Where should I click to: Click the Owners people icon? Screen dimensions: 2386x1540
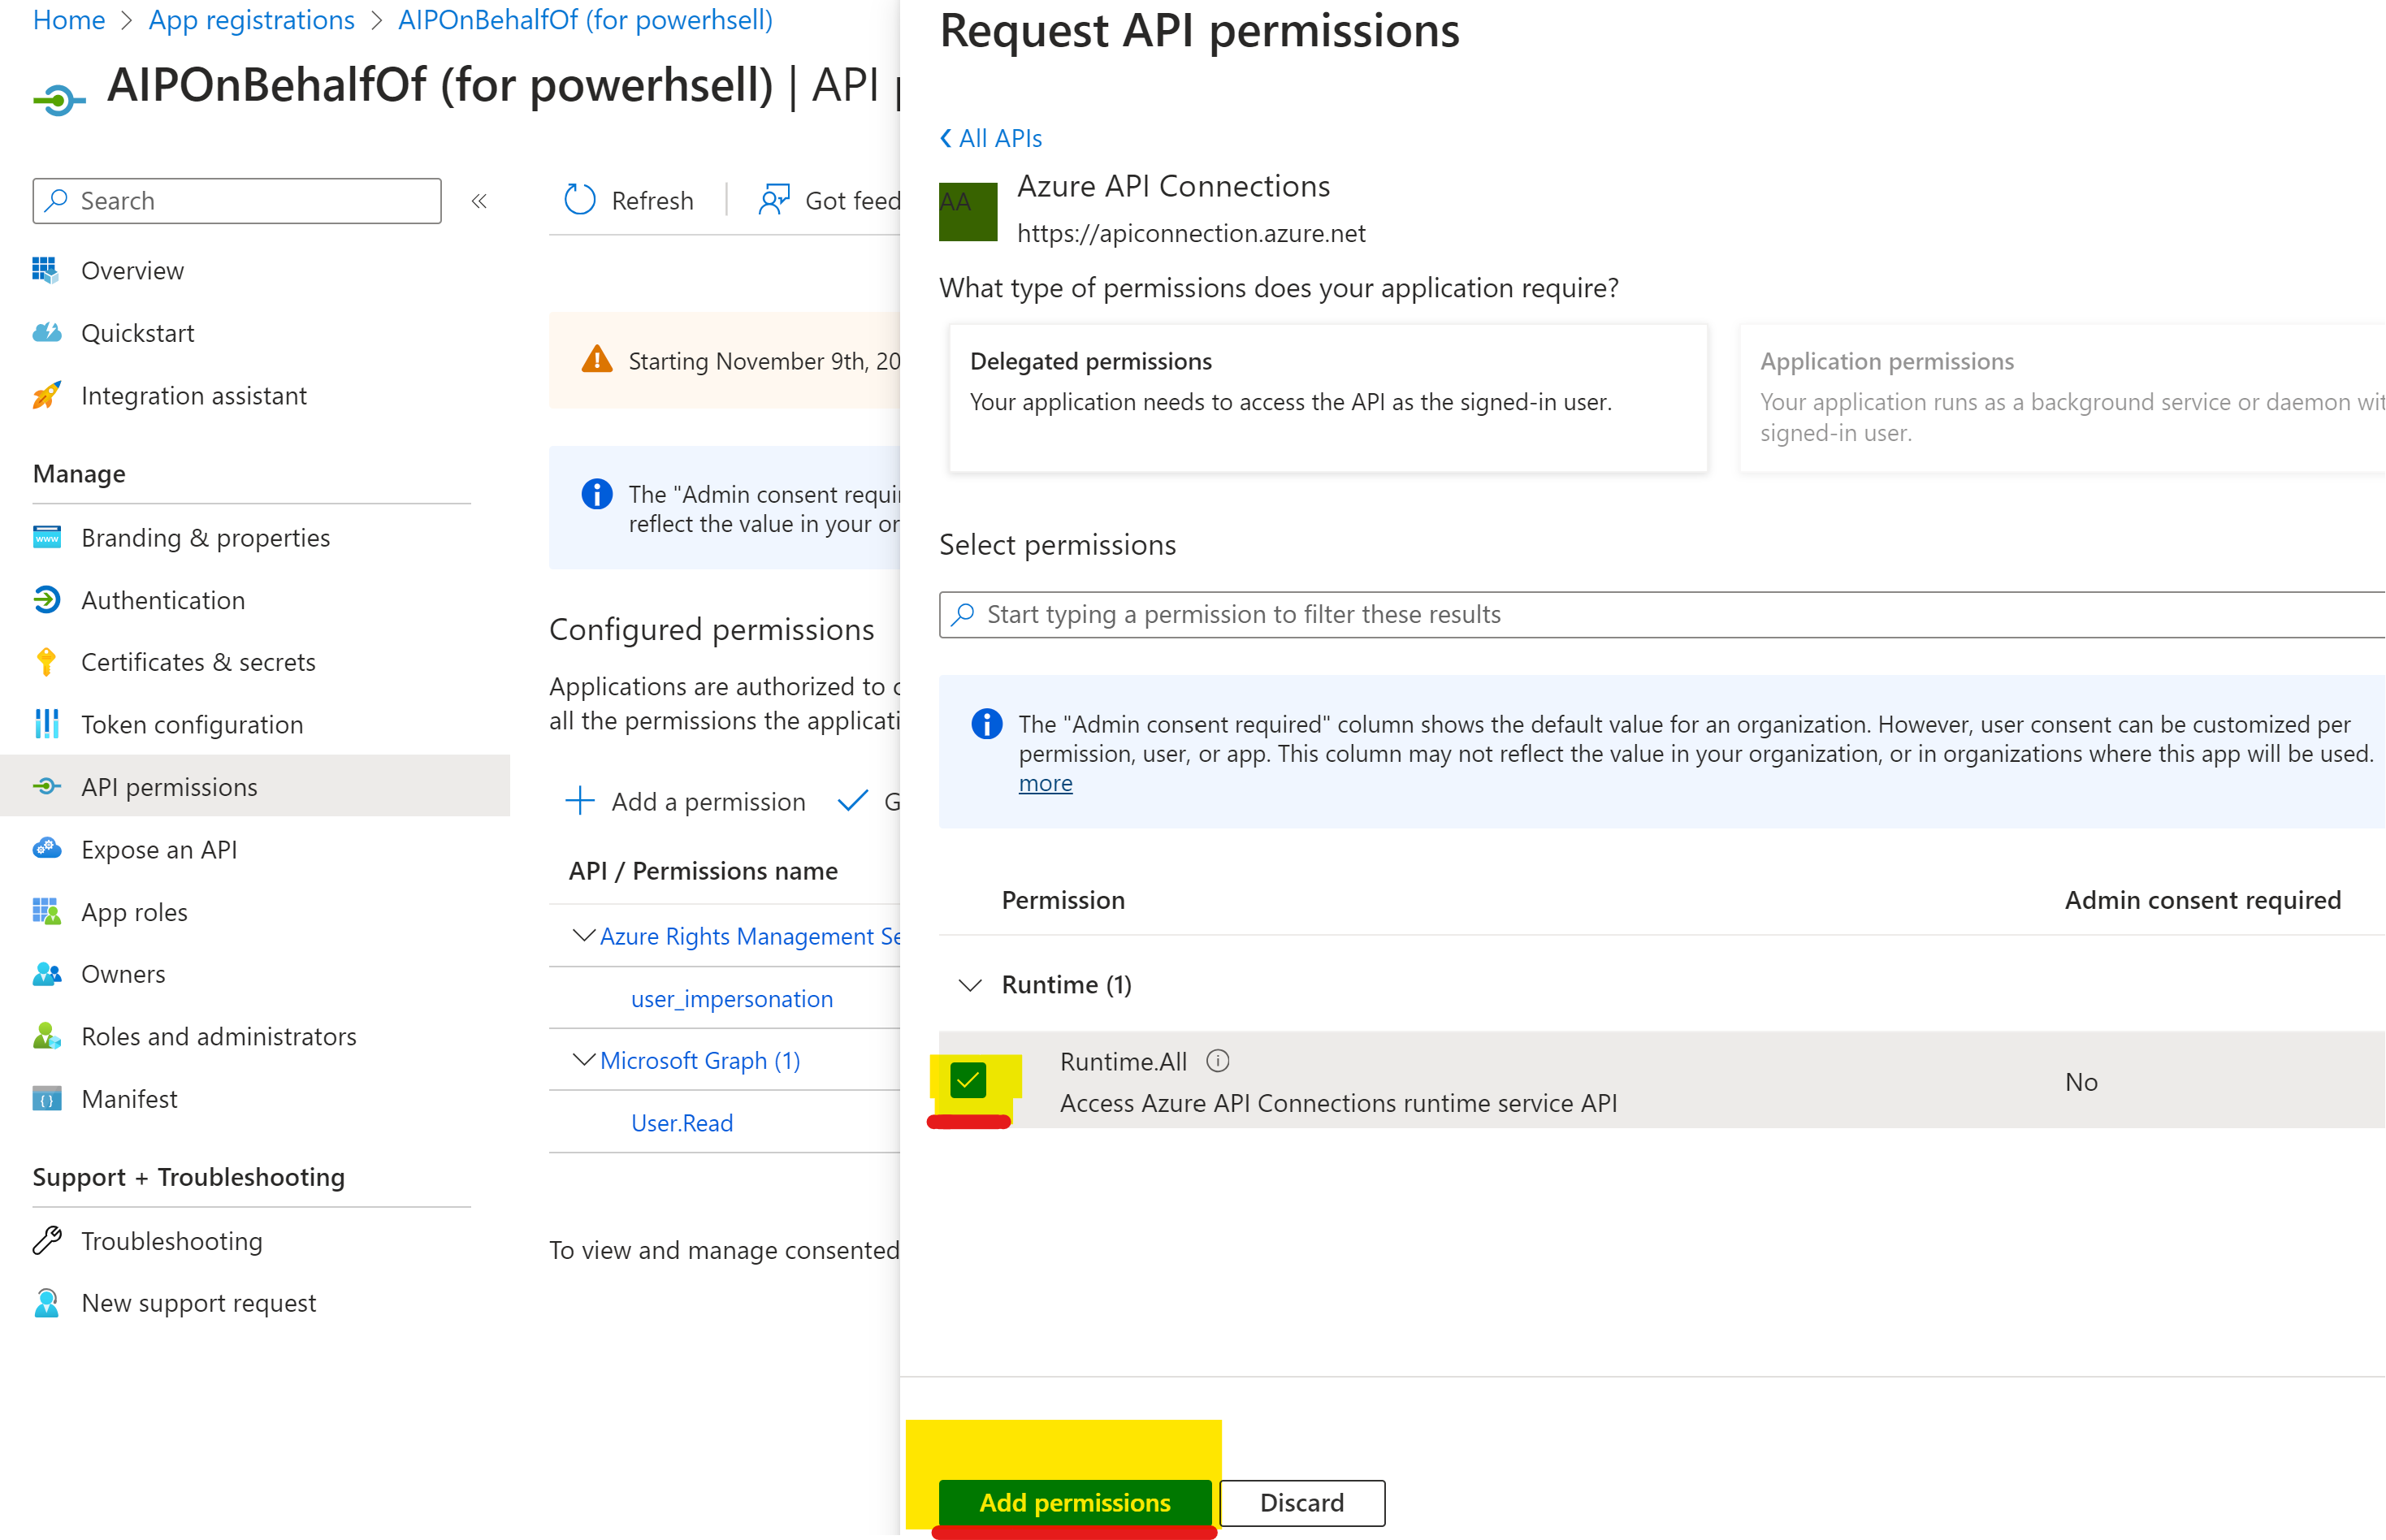point(46,974)
